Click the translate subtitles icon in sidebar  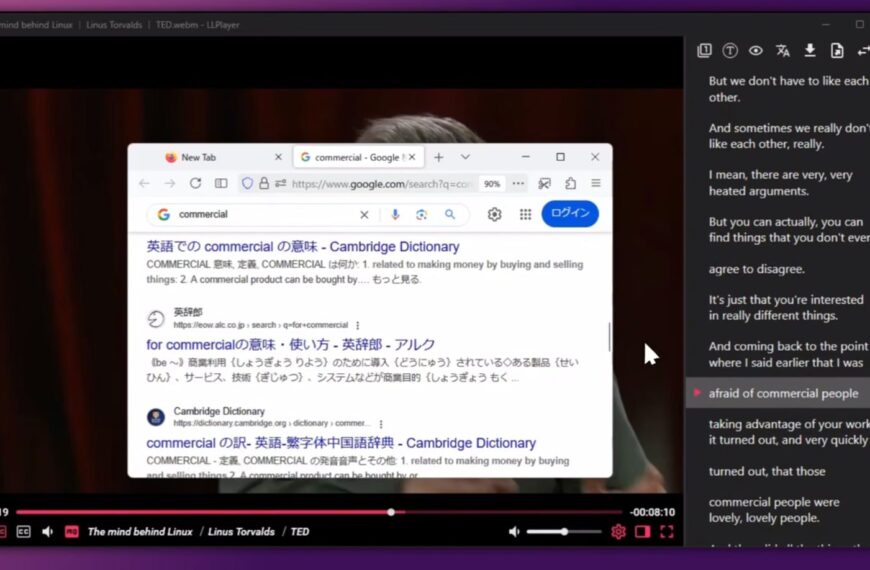(783, 51)
